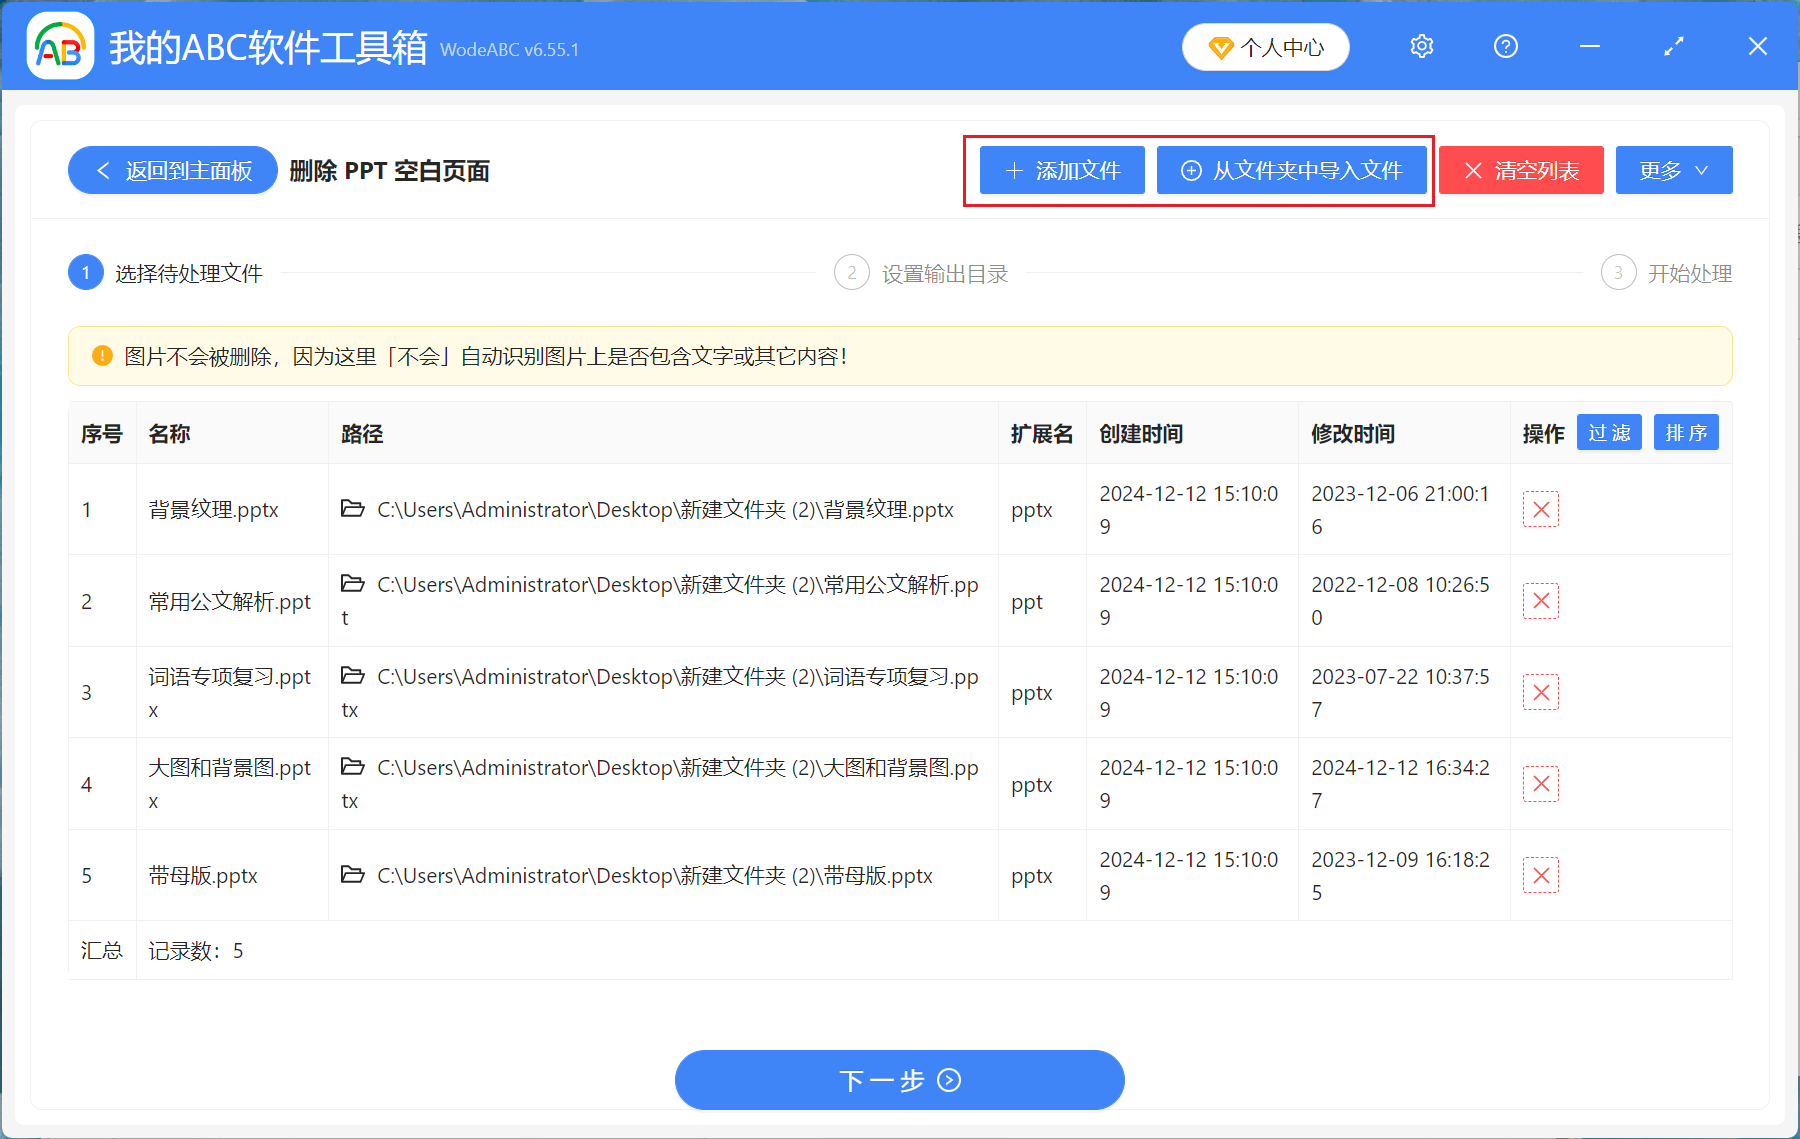Screen dimensions: 1800x1139
Task: Click the diamond VIP icon on 个人中心
Action: coord(1220,47)
